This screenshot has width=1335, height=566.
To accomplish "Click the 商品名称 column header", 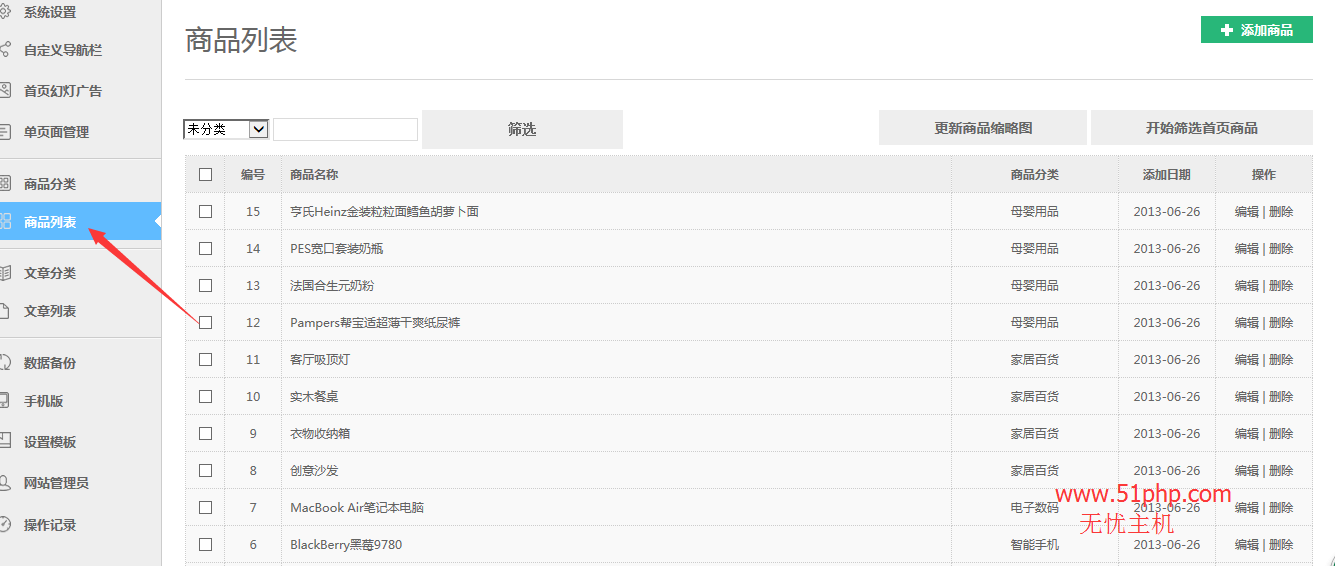I will (x=314, y=174).
